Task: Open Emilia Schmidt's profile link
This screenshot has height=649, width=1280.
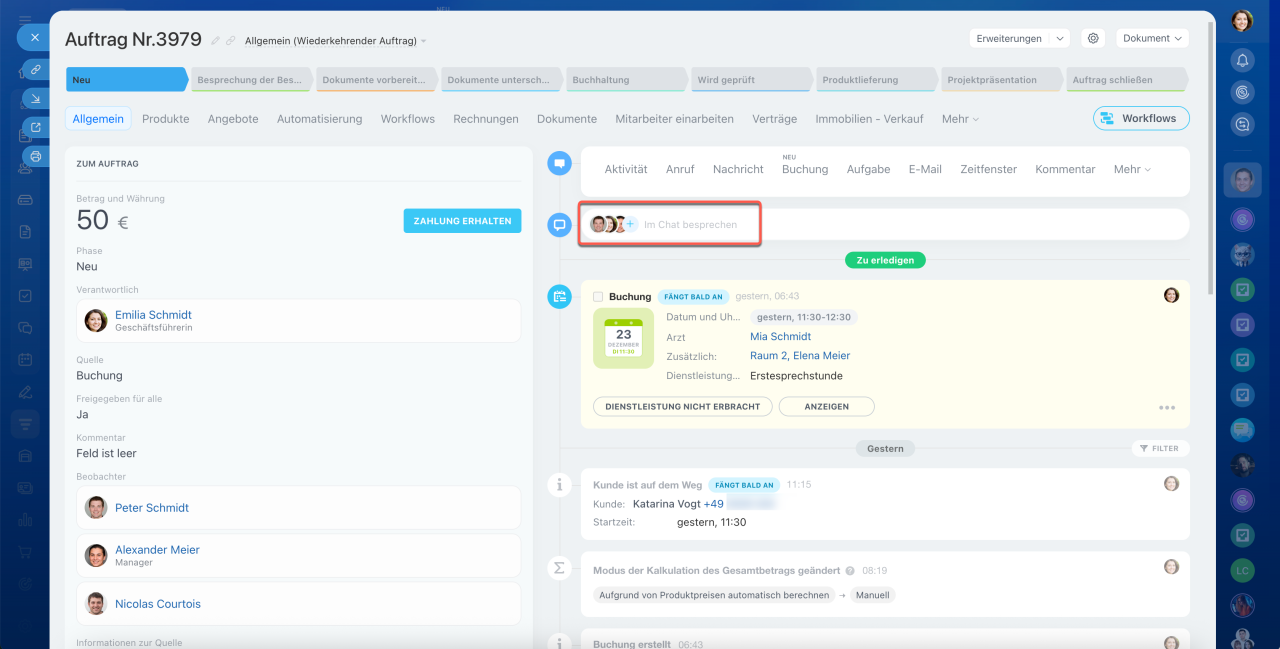Action: coord(153,315)
